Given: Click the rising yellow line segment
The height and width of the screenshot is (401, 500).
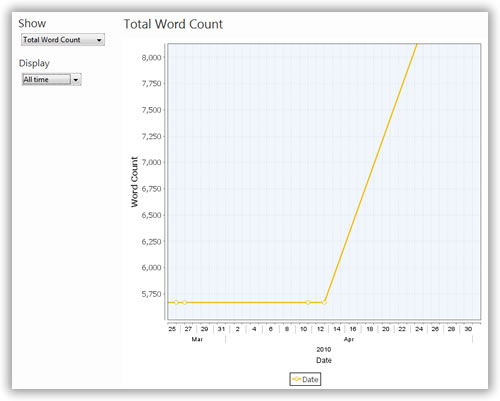Looking at the screenshot, I should pos(371,173).
